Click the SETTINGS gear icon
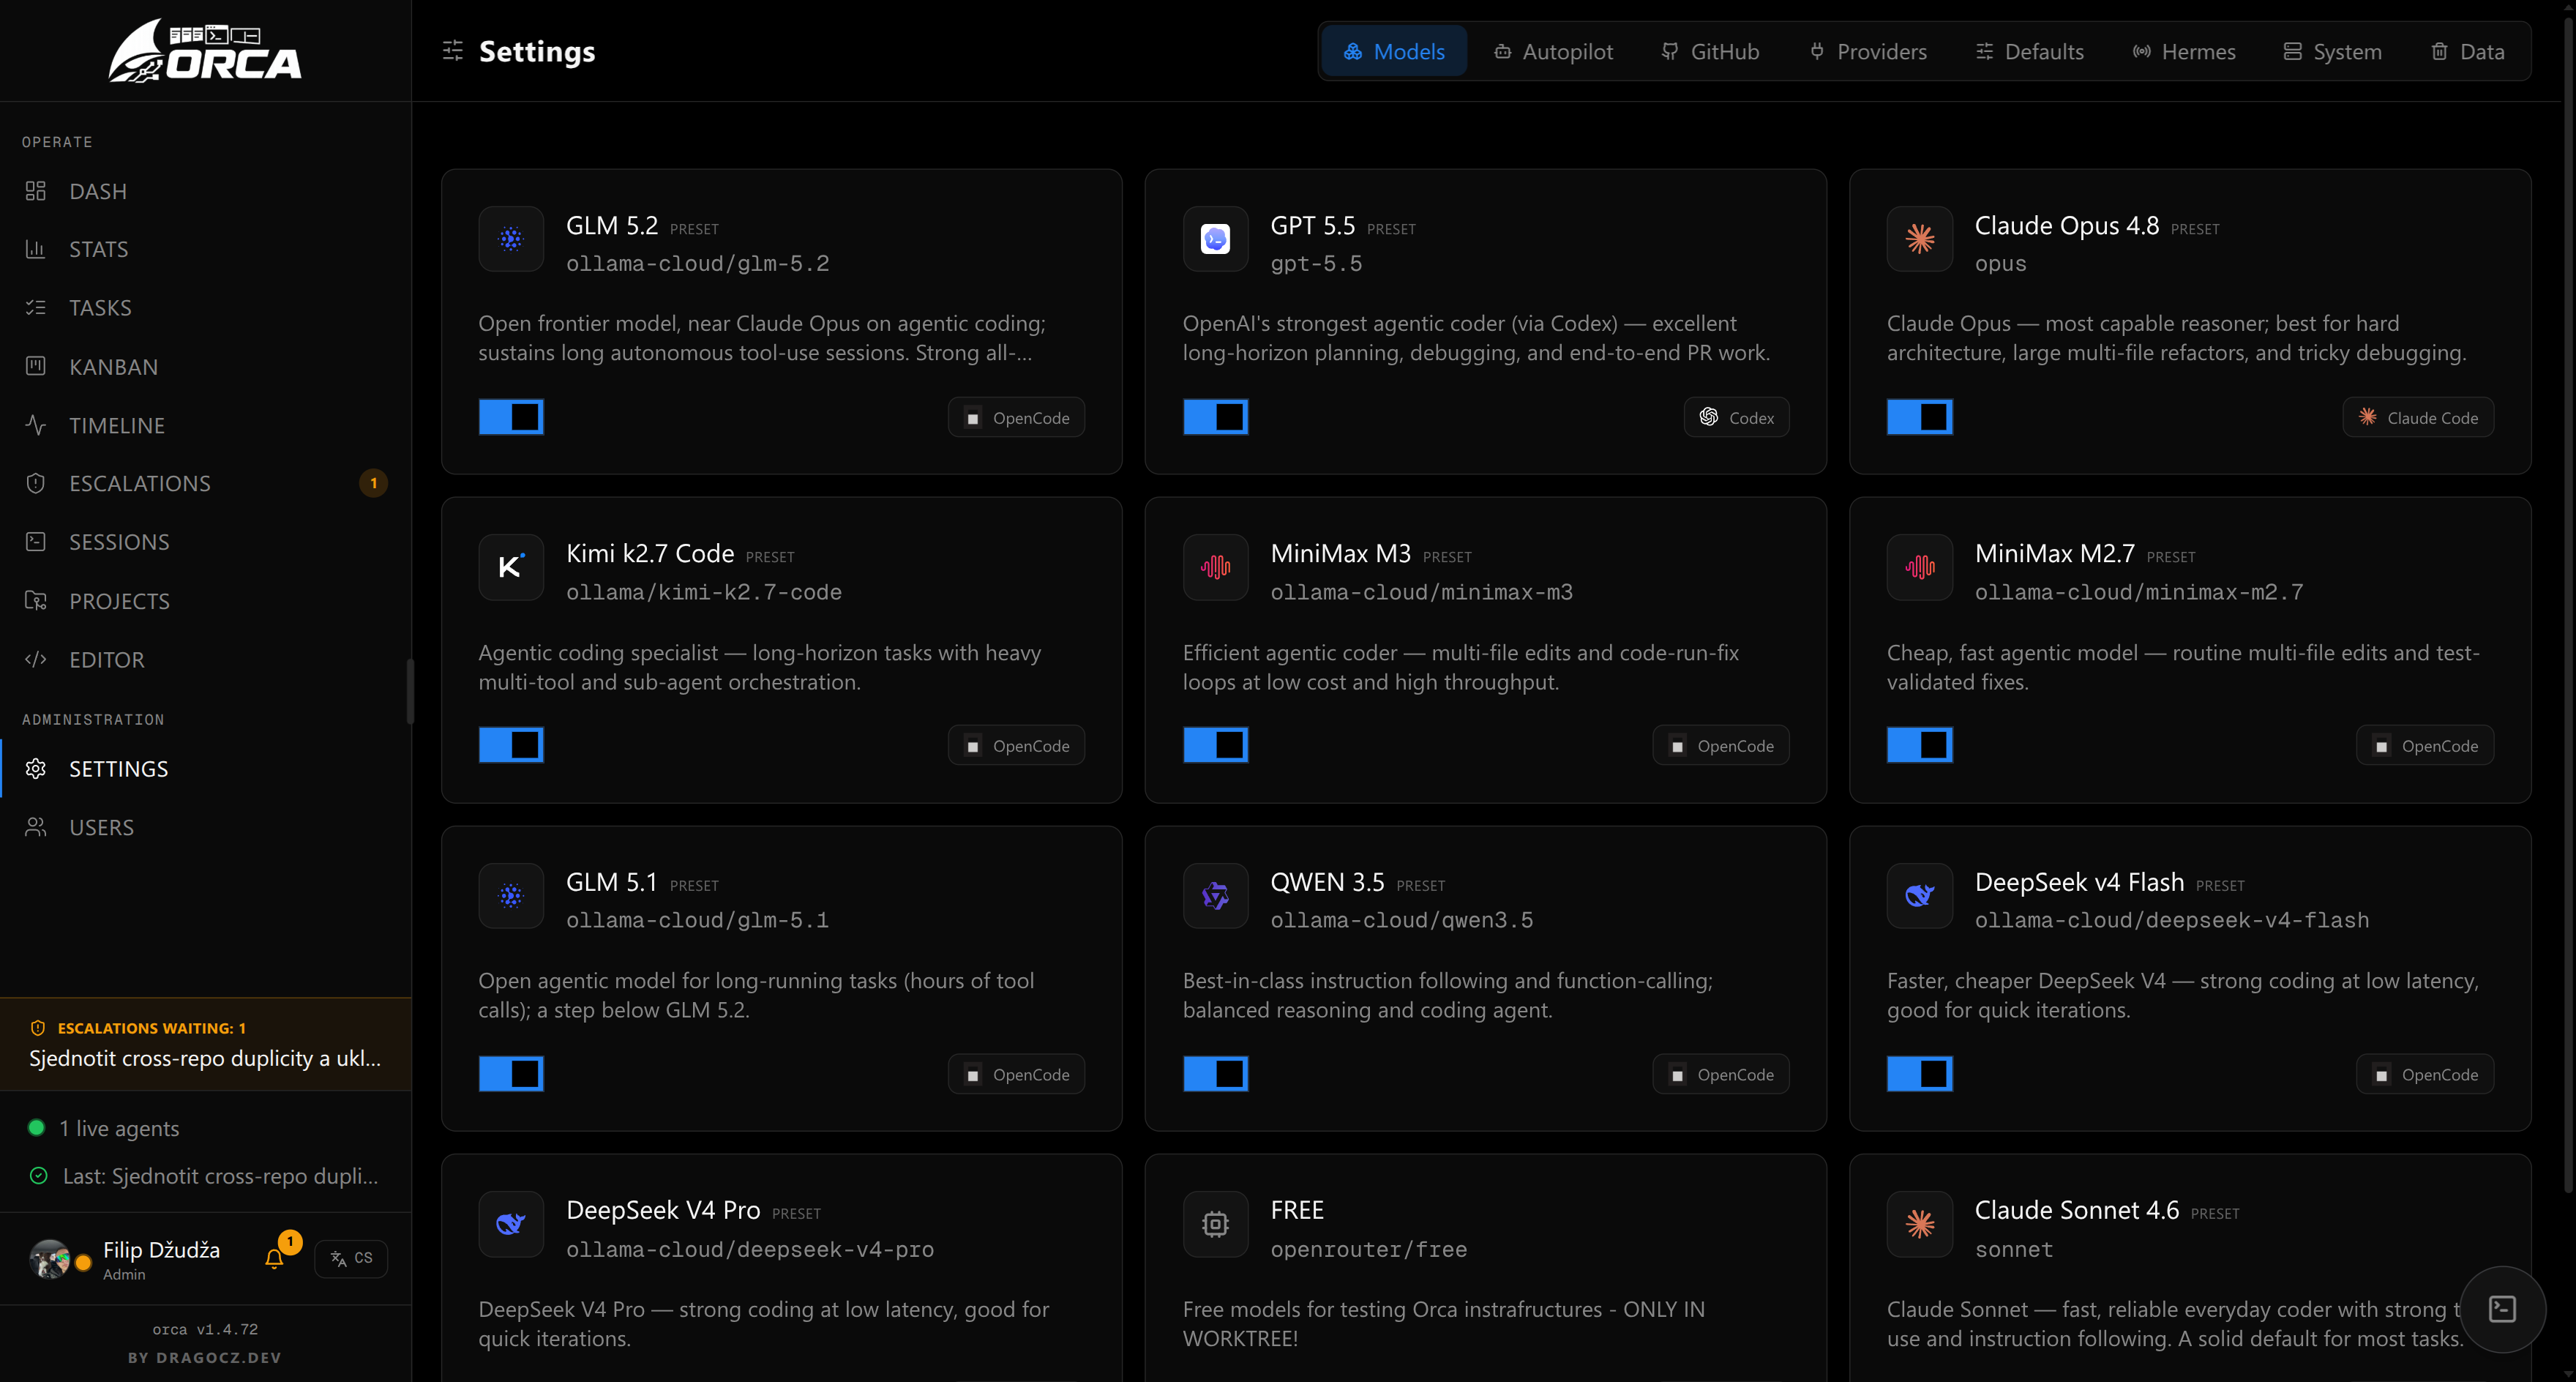The height and width of the screenshot is (1382, 2576). 36,768
